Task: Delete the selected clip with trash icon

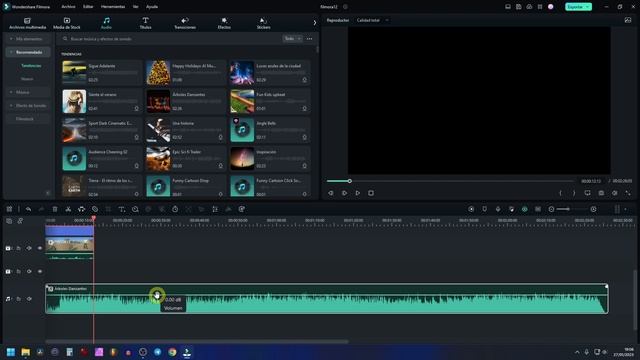Action: [55, 209]
